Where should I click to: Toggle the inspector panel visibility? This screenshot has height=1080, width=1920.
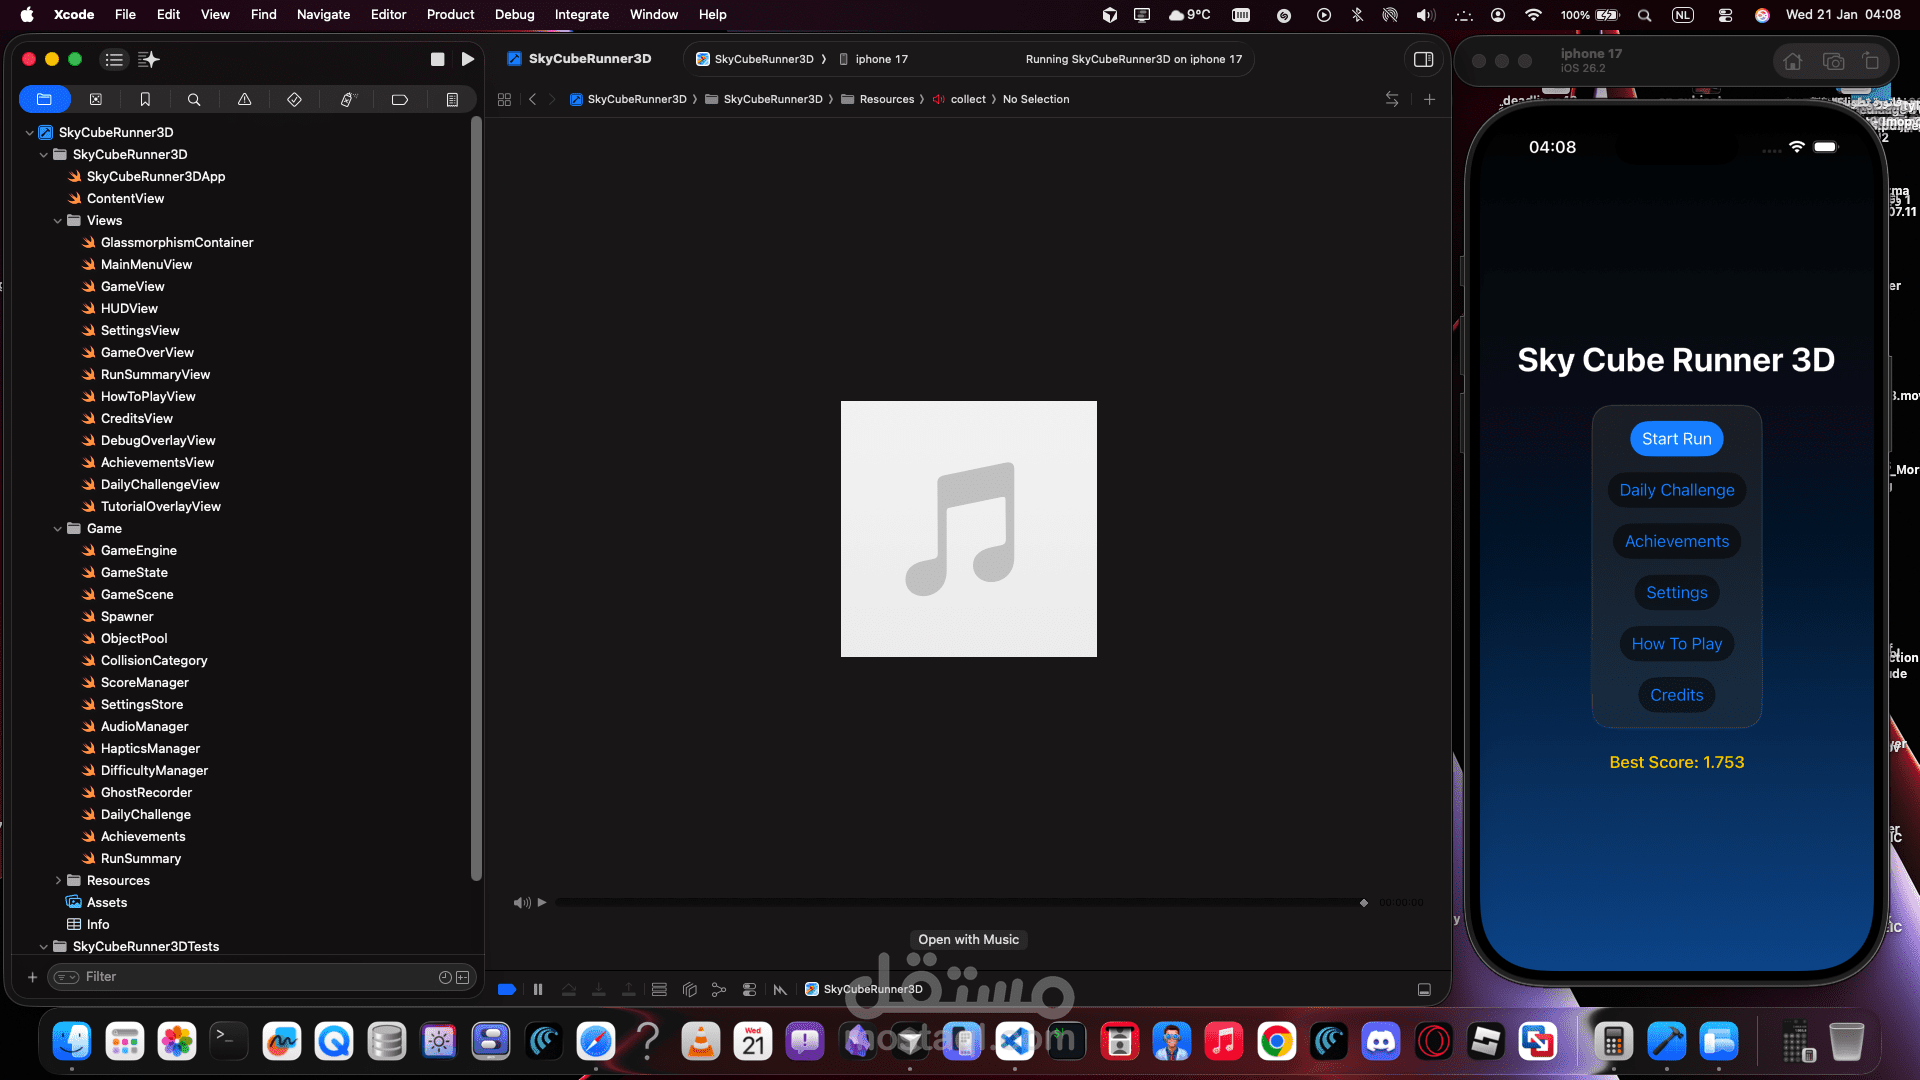click(x=1423, y=59)
